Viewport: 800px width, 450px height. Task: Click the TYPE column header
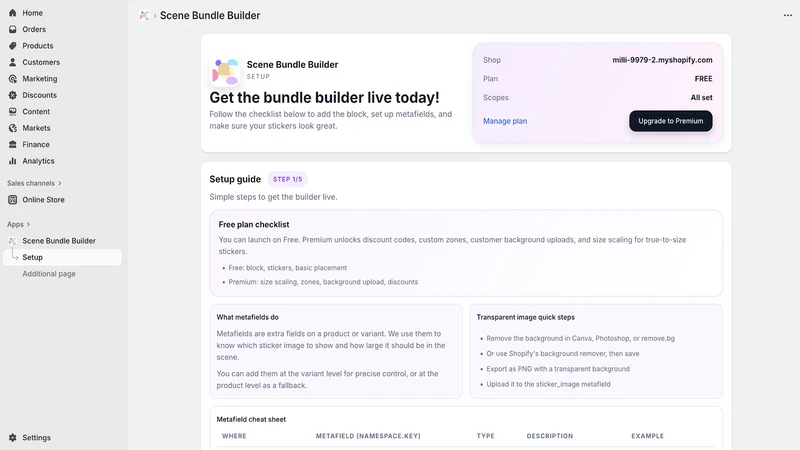pyautogui.click(x=485, y=436)
